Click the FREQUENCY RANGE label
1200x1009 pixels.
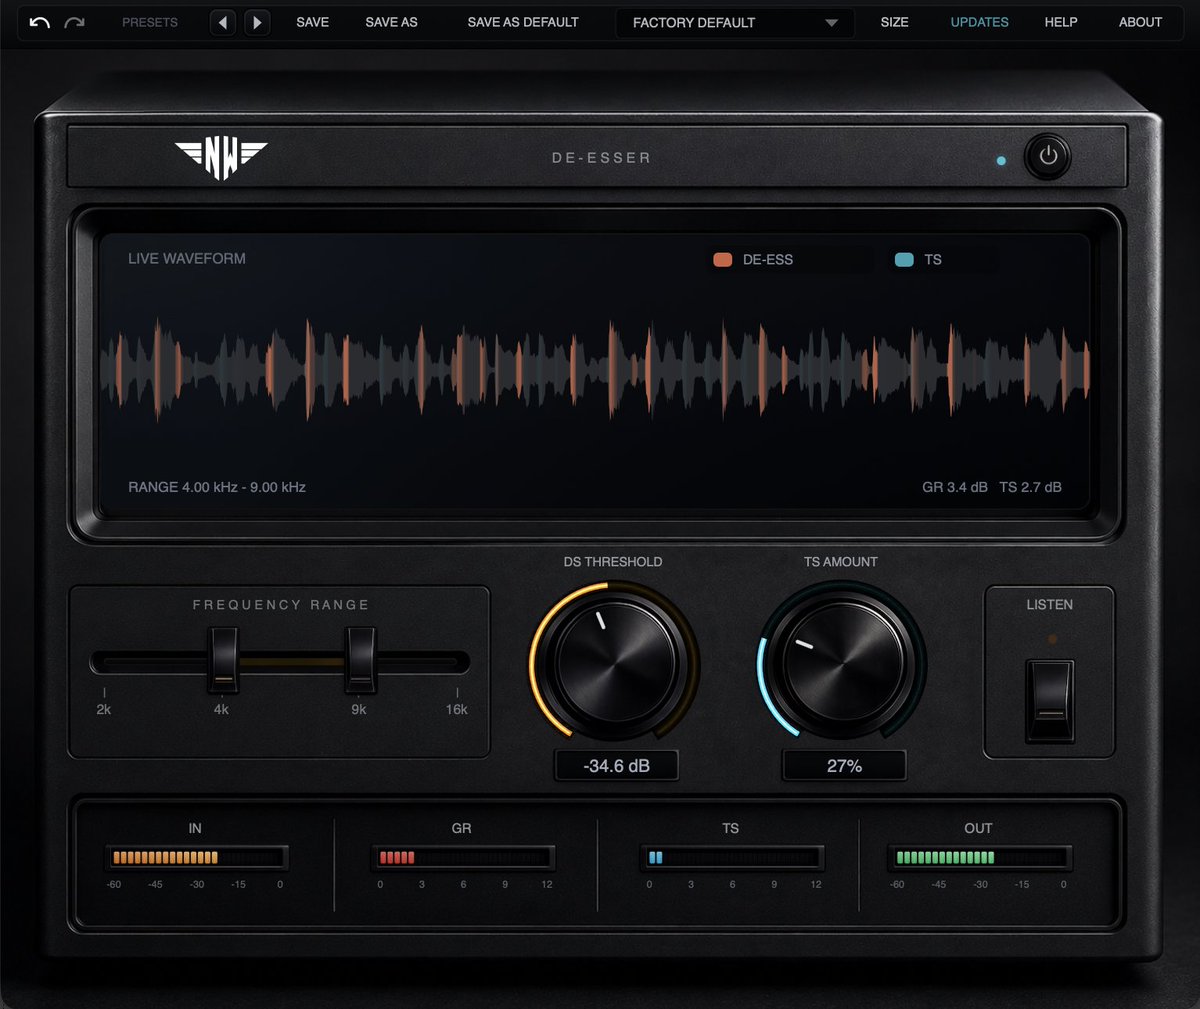[281, 605]
